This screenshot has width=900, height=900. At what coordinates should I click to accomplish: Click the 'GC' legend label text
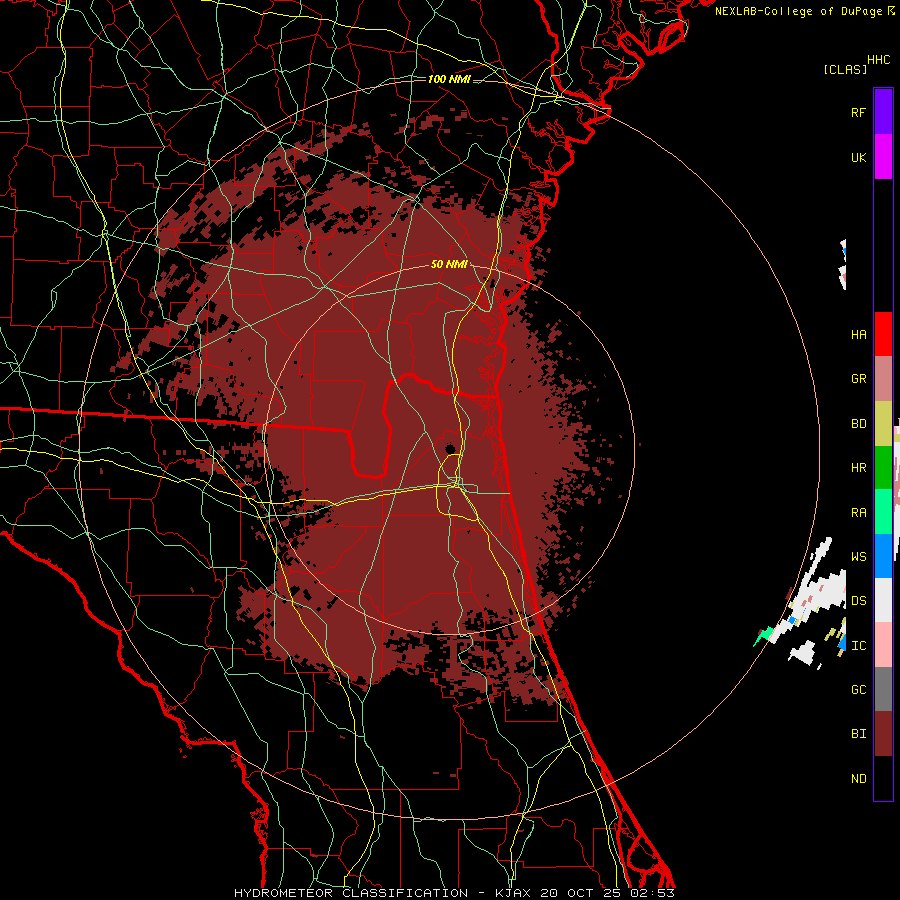pos(858,689)
